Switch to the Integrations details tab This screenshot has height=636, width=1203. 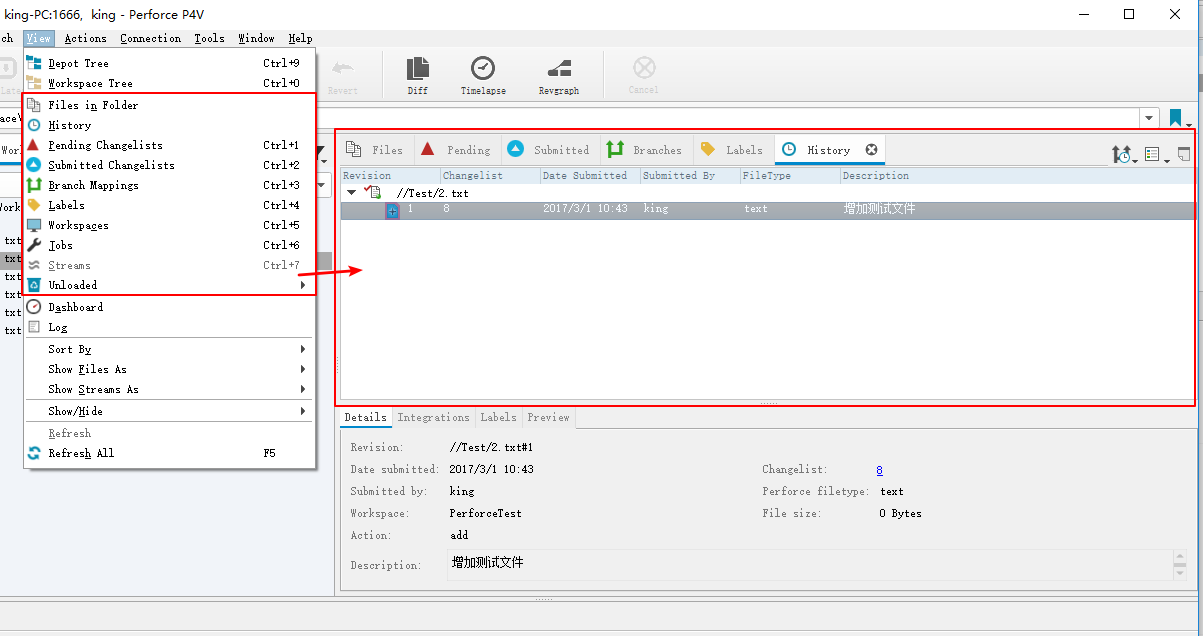pyautogui.click(x=433, y=418)
